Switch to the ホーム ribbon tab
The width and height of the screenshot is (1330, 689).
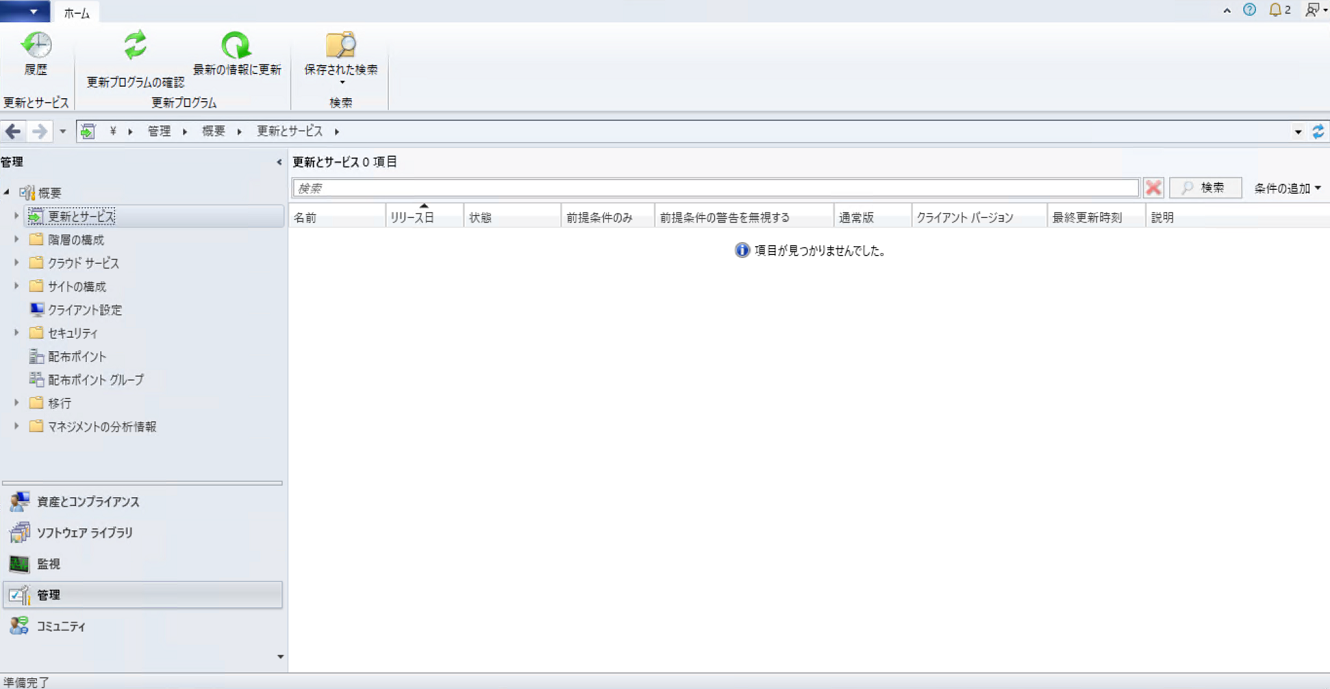[76, 13]
